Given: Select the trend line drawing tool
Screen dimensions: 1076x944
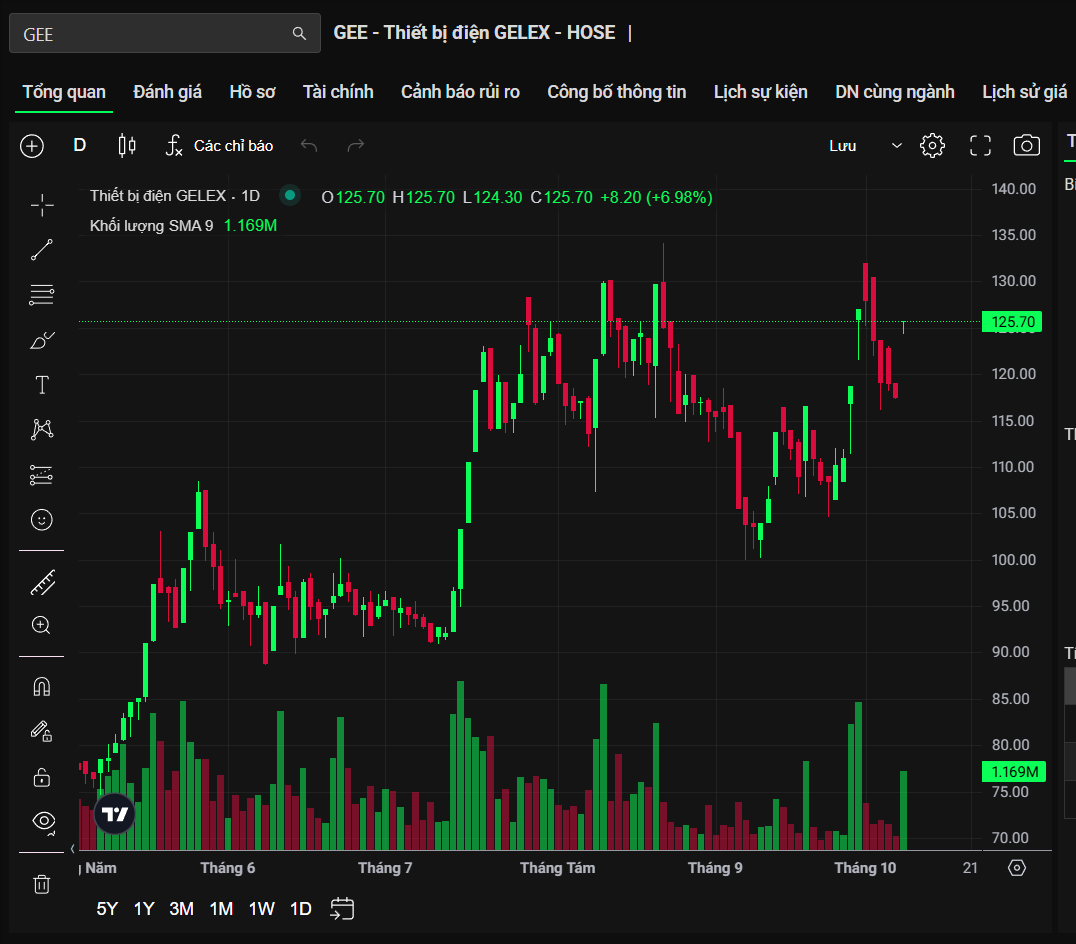Looking at the screenshot, I should click(x=42, y=250).
